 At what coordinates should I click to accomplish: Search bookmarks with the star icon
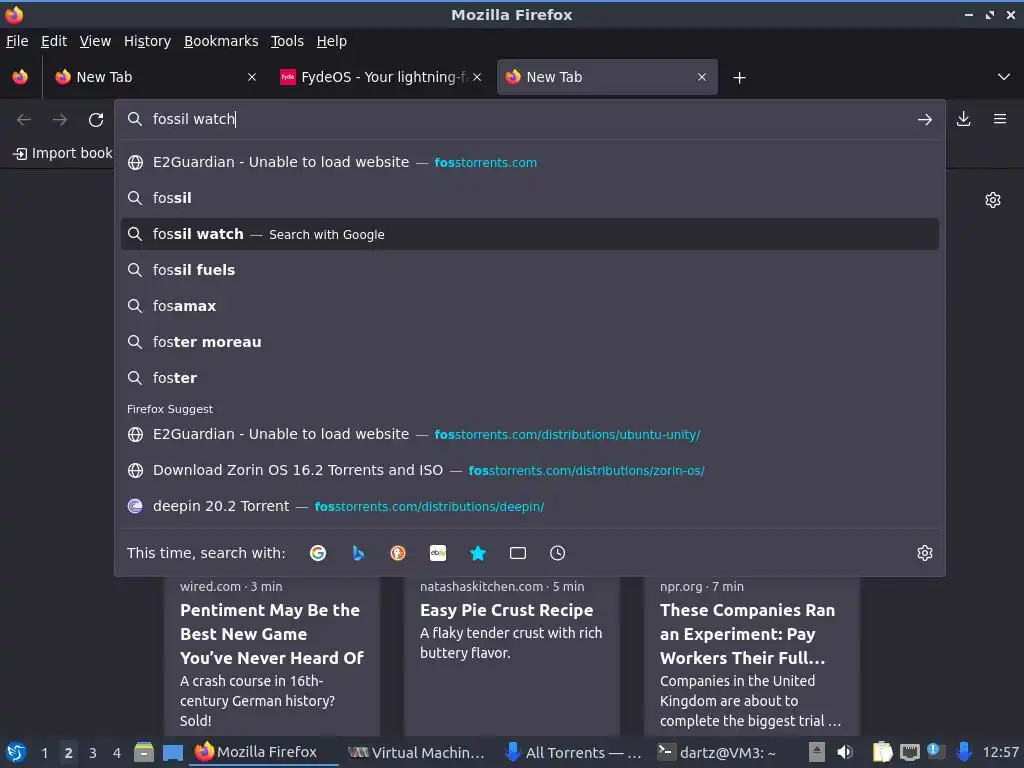click(478, 553)
